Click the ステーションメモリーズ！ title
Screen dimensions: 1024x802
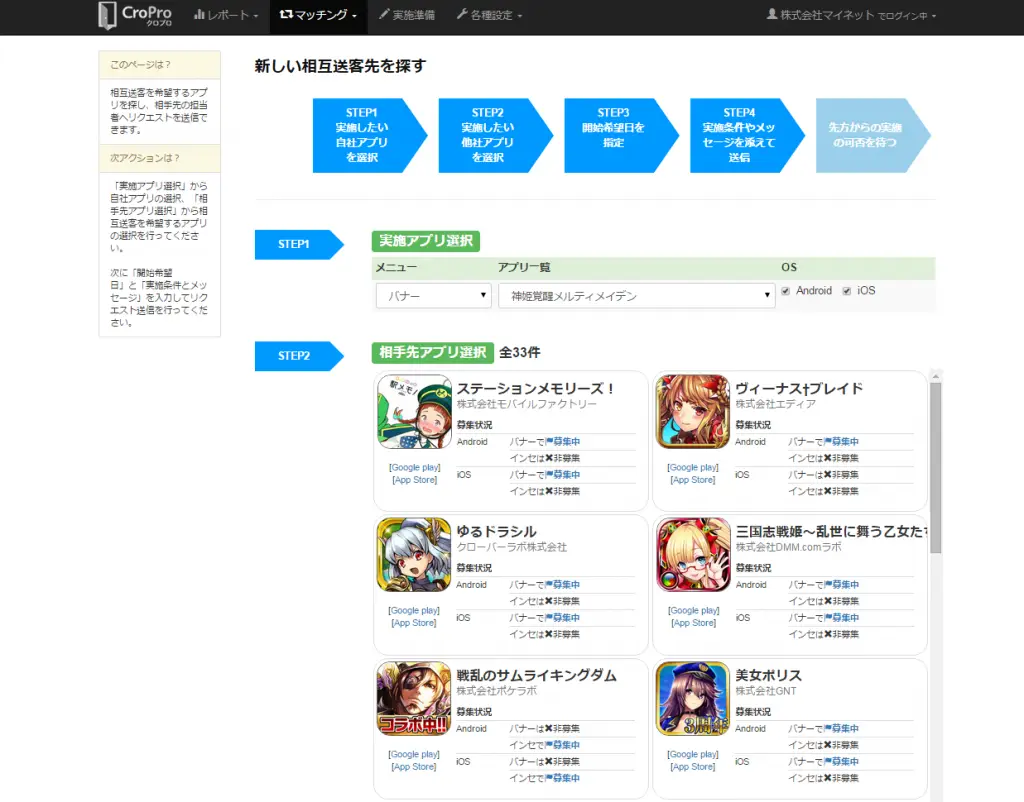point(536,389)
